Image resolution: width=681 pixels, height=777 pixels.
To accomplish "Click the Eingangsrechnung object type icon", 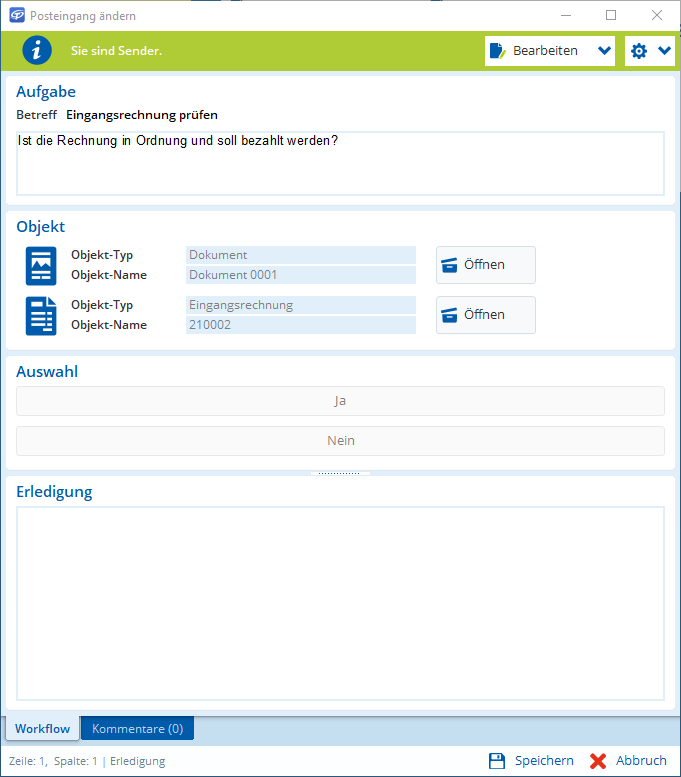I will tap(41, 315).
